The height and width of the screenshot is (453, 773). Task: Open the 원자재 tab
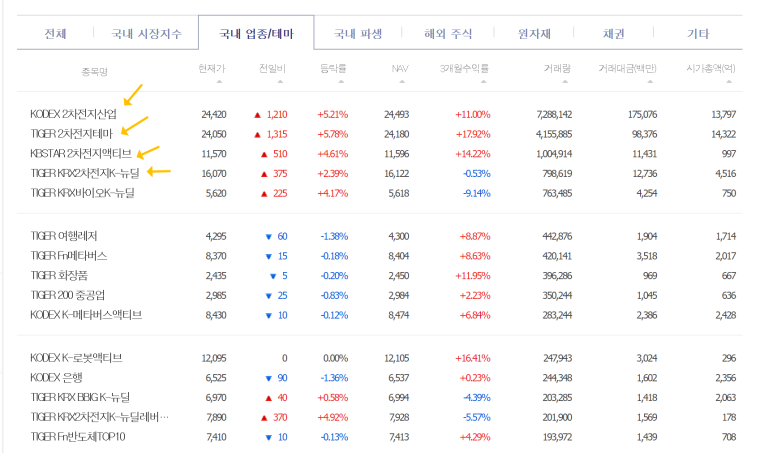[534, 34]
